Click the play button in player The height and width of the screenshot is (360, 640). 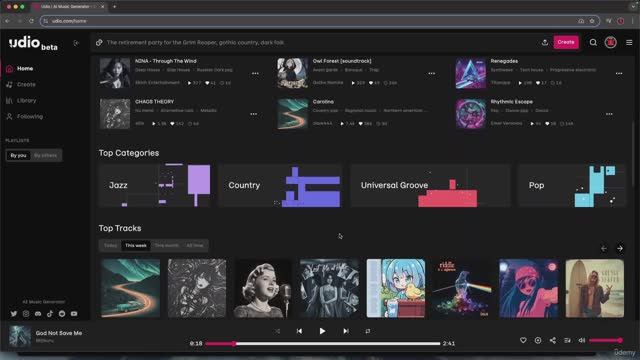[322, 331]
